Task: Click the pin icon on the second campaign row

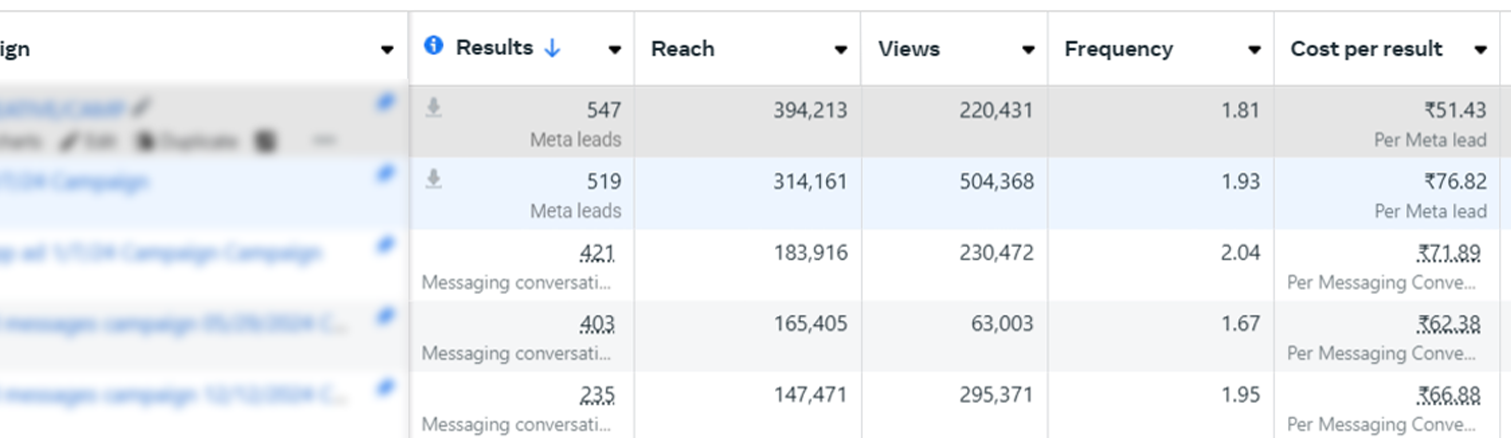Action: pos(385,175)
